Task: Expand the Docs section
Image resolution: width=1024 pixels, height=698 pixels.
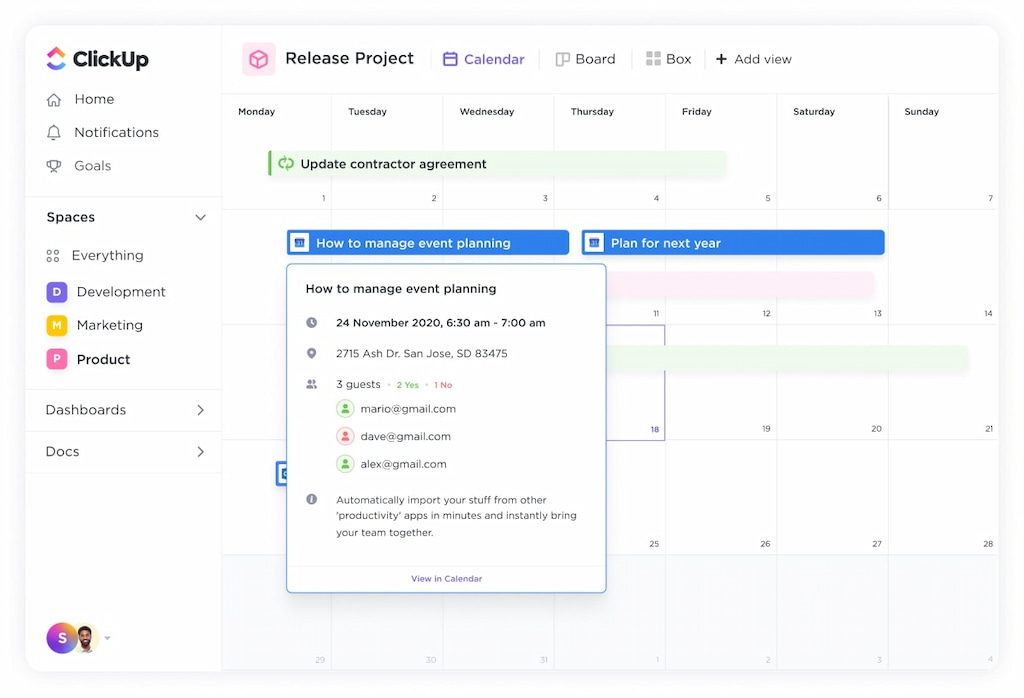Action: coord(199,451)
